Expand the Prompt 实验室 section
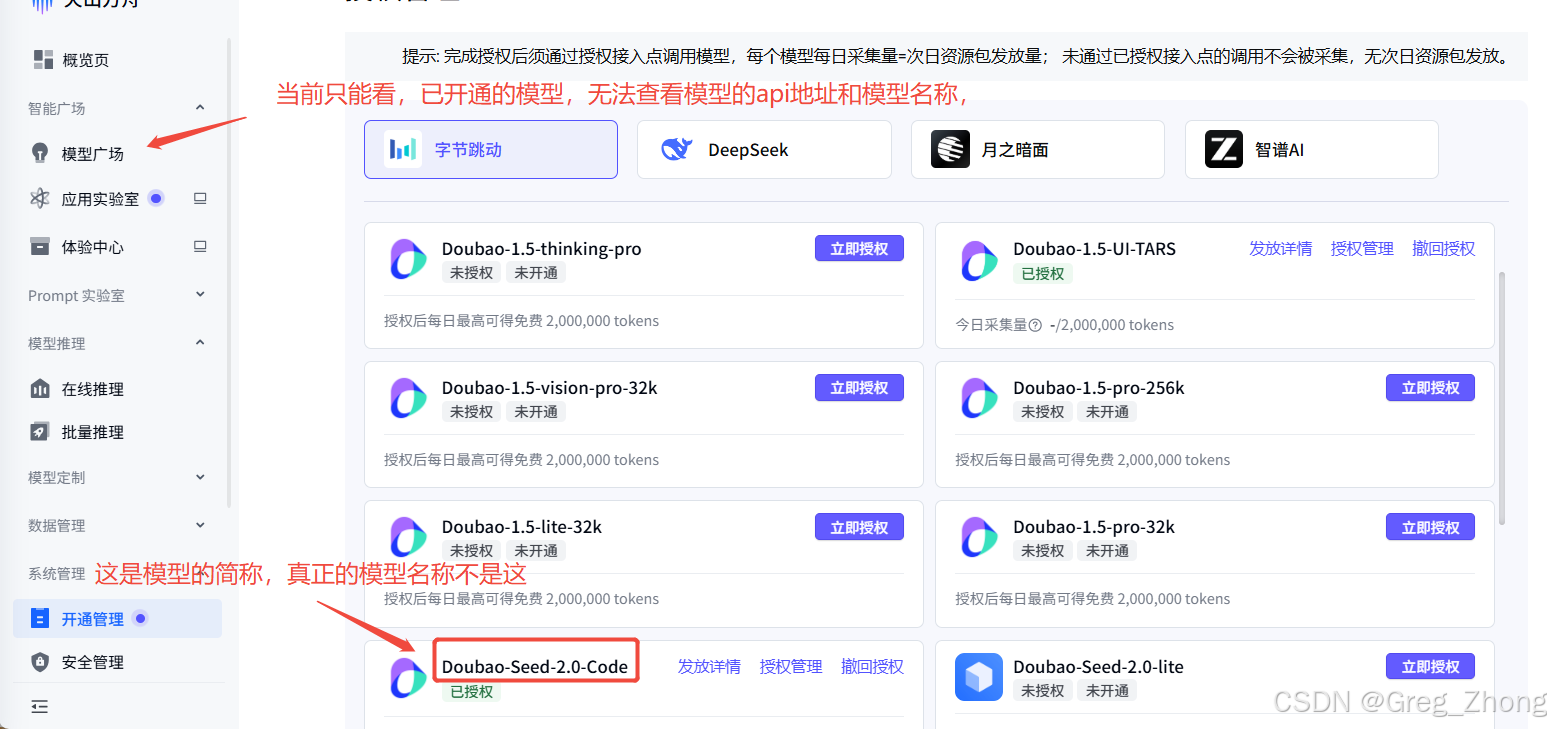Image resolution: width=1551 pixels, height=729 pixels. (200, 294)
